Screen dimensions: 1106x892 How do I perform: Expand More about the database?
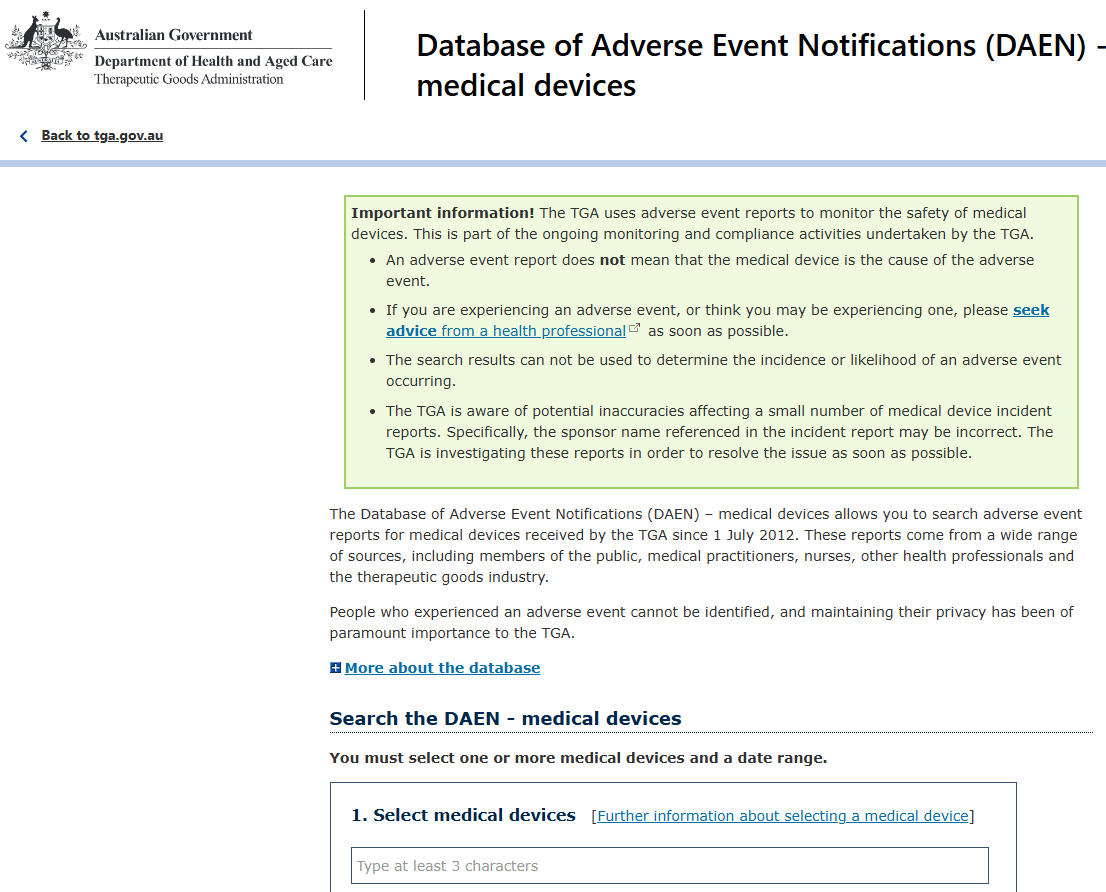pyautogui.click(x=442, y=668)
